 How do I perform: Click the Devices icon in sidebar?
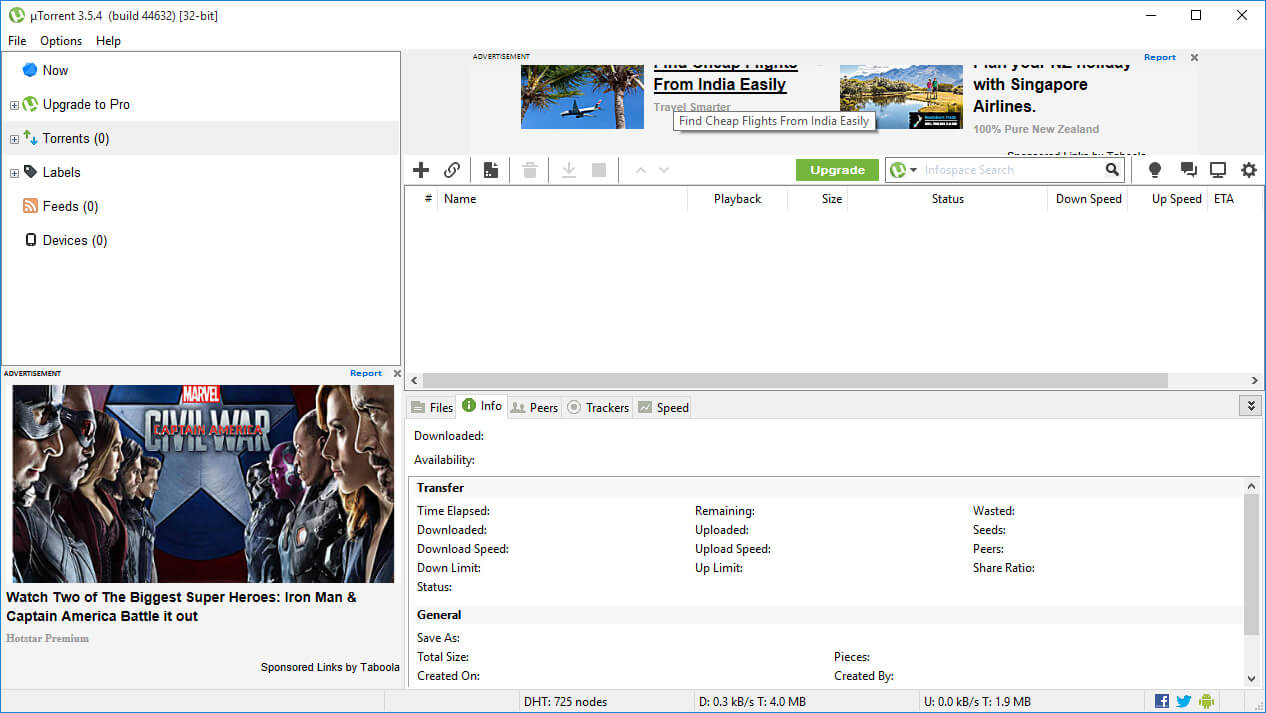pos(30,240)
